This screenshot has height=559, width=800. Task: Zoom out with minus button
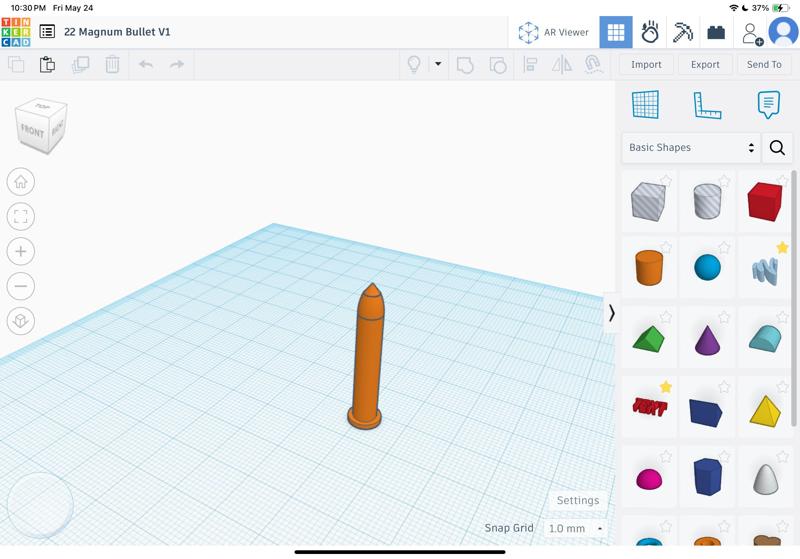click(21, 286)
